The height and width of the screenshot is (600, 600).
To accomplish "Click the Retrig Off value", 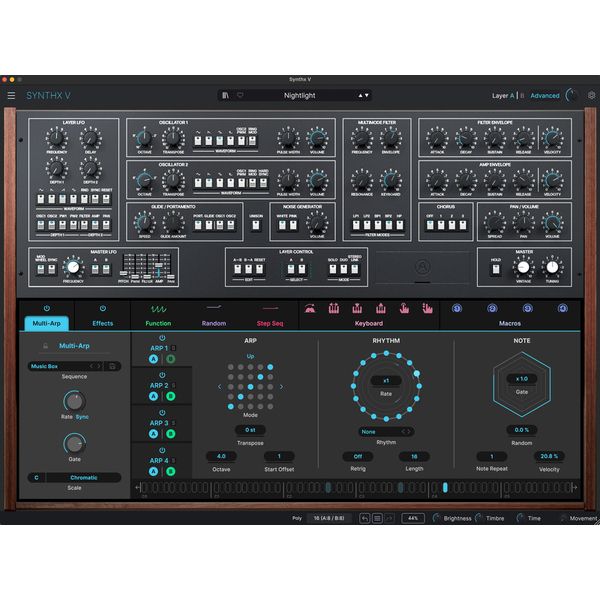I will pos(358,456).
